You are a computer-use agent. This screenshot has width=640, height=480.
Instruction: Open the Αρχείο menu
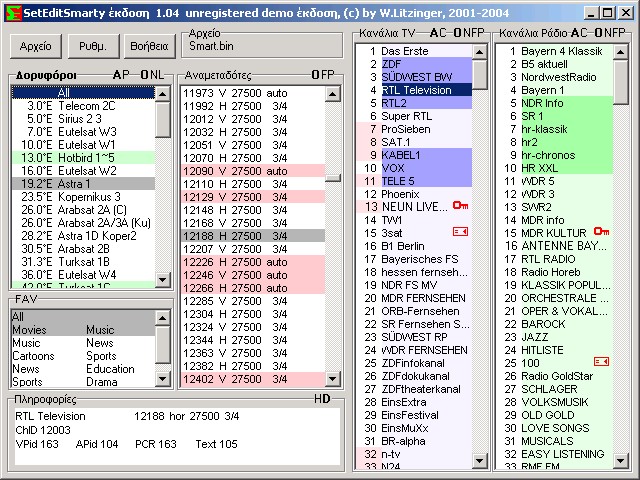tap(35, 46)
